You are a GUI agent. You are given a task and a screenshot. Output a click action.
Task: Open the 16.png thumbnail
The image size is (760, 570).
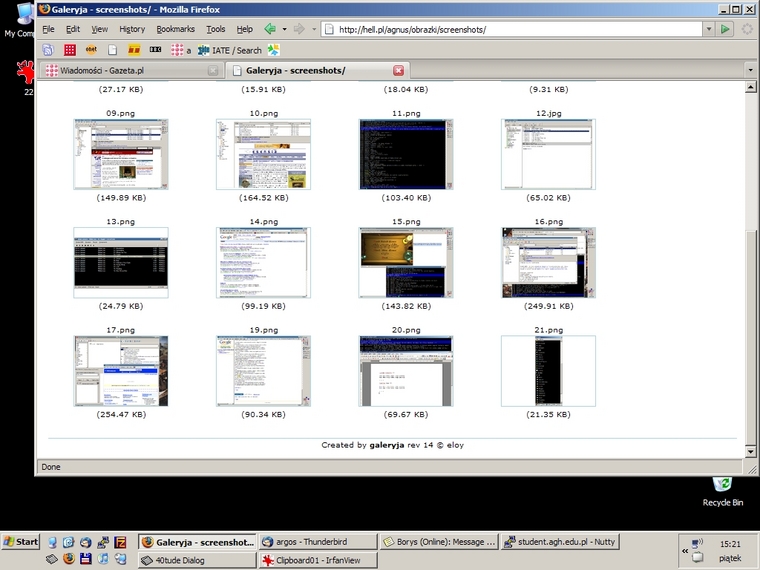pyautogui.click(x=548, y=262)
